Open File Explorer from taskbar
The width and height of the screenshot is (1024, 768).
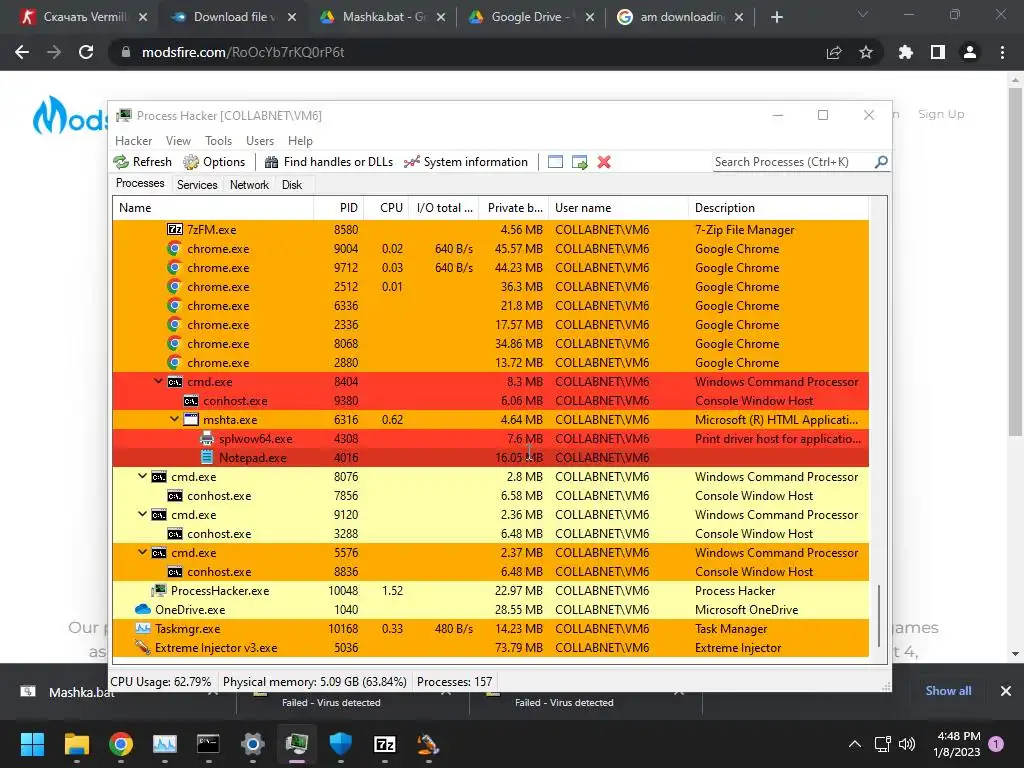click(x=76, y=744)
